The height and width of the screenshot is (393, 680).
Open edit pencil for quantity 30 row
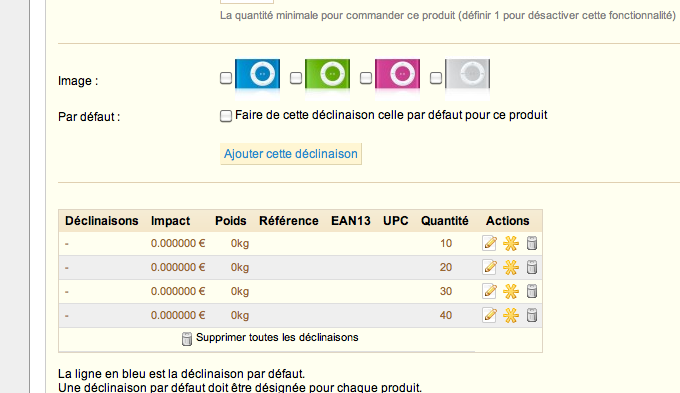[490, 291]
